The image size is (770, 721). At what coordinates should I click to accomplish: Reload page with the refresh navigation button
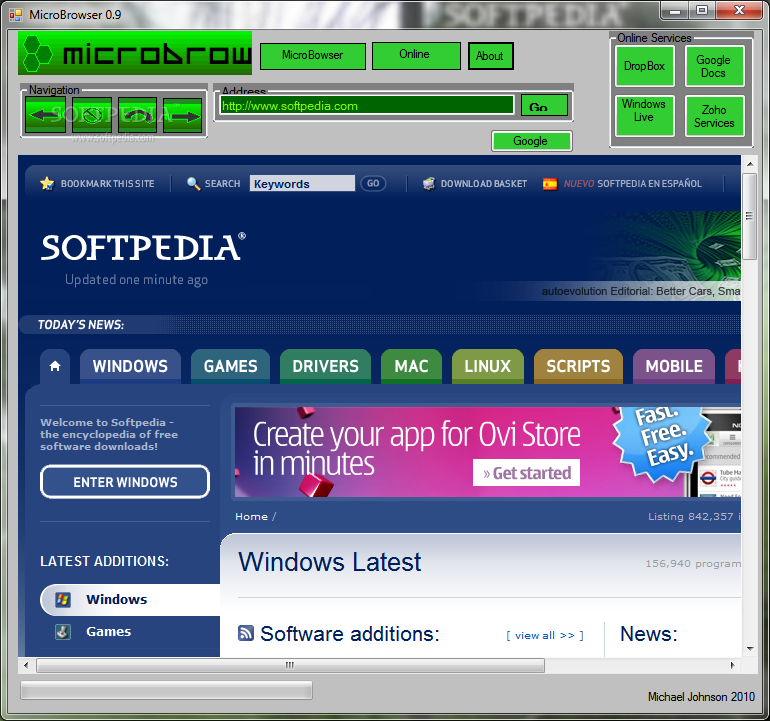[x=138, y=115]
